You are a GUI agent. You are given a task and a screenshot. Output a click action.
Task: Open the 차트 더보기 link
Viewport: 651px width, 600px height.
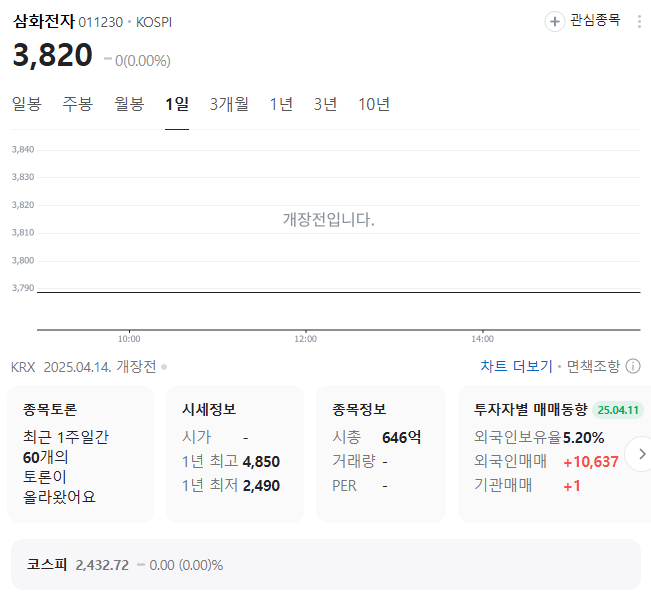[x=516, y=366]
